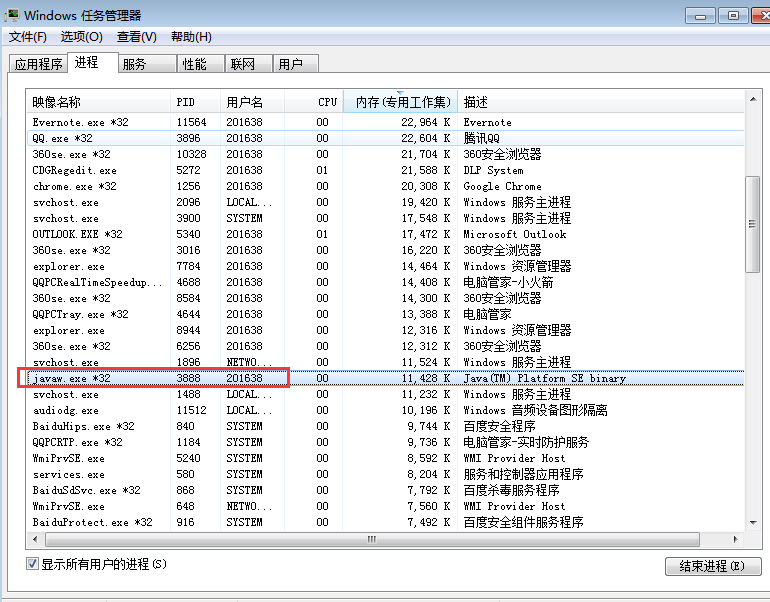Viewport: 770px width, 602px height.
Task: Switch to the 性能 tab
Action: [200, 64]
